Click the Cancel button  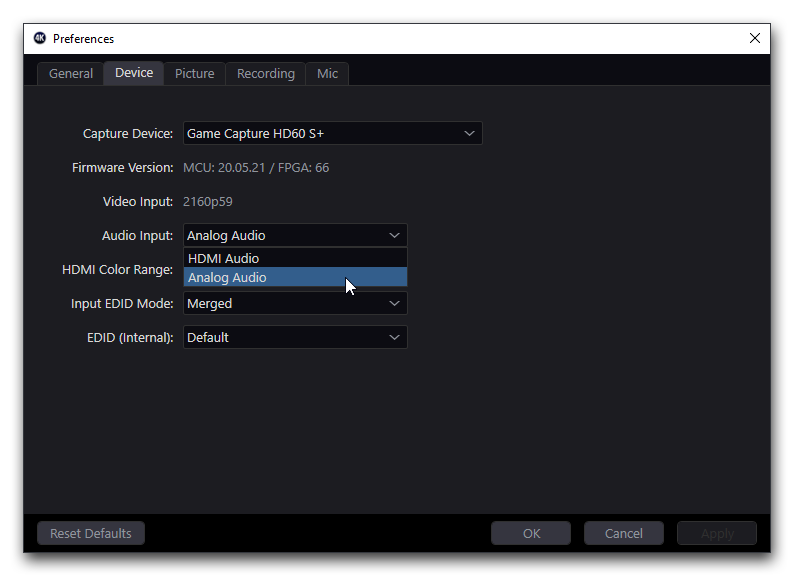point(624,533)
